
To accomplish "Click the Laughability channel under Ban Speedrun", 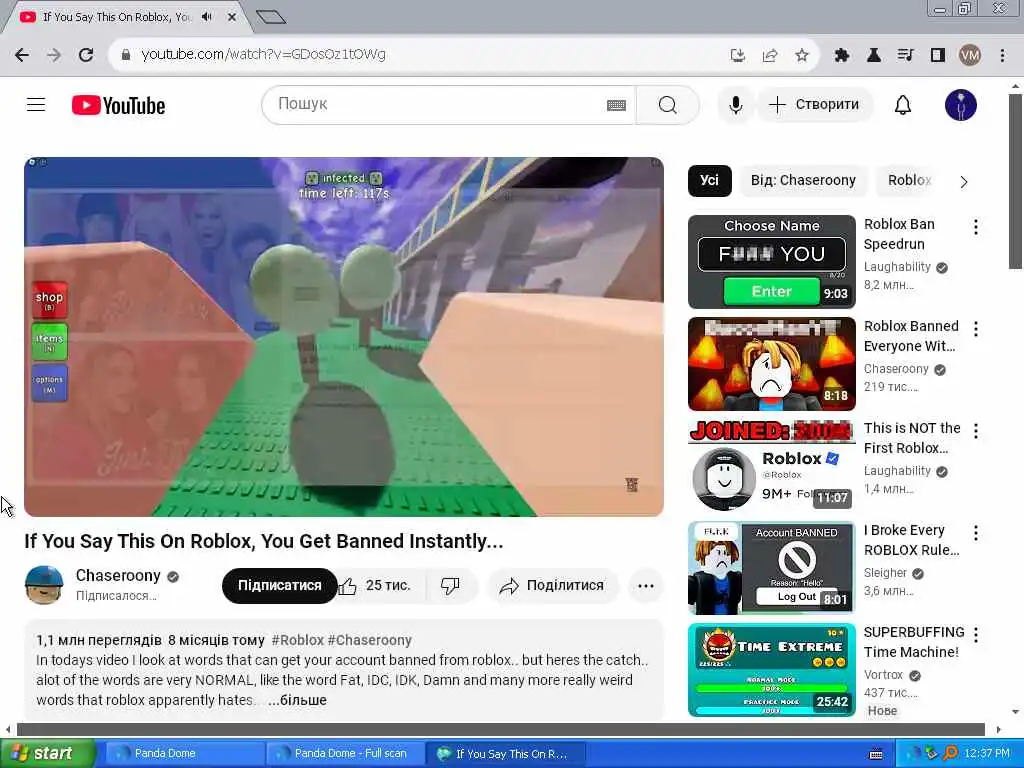I will click(897, 266).
